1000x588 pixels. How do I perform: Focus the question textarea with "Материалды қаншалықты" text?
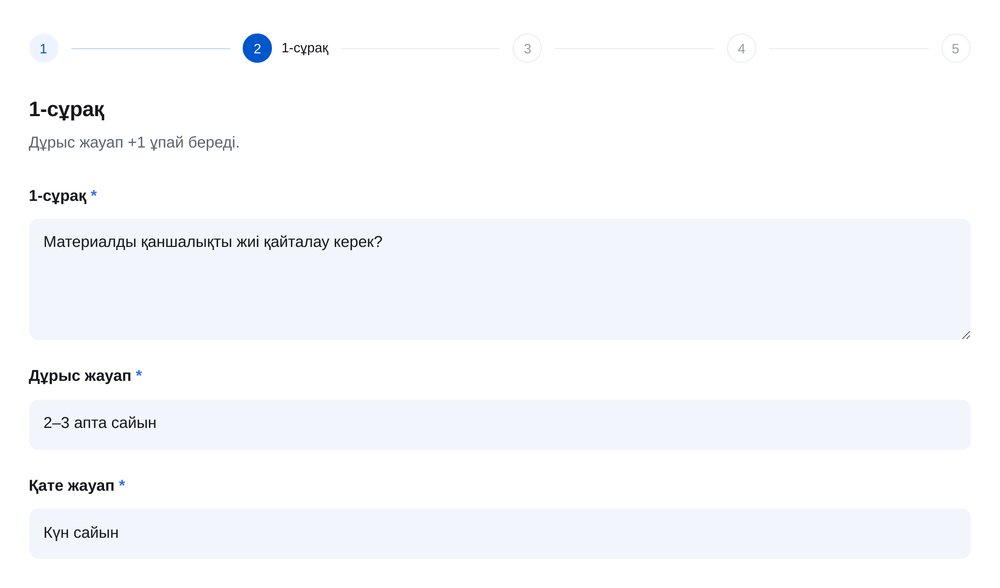[x=500, y=279]
